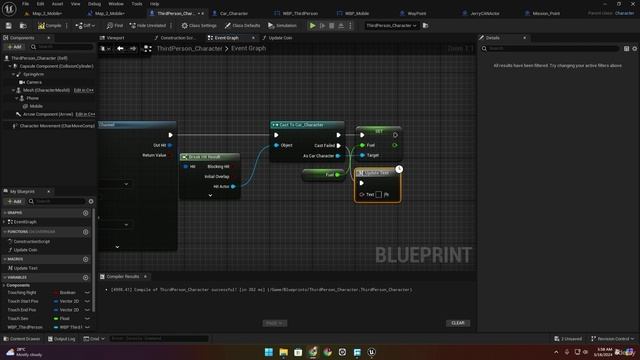Screen dimensions: 640x360
Task: Switch to the Mission_Point tab
Action: (546, 13)
